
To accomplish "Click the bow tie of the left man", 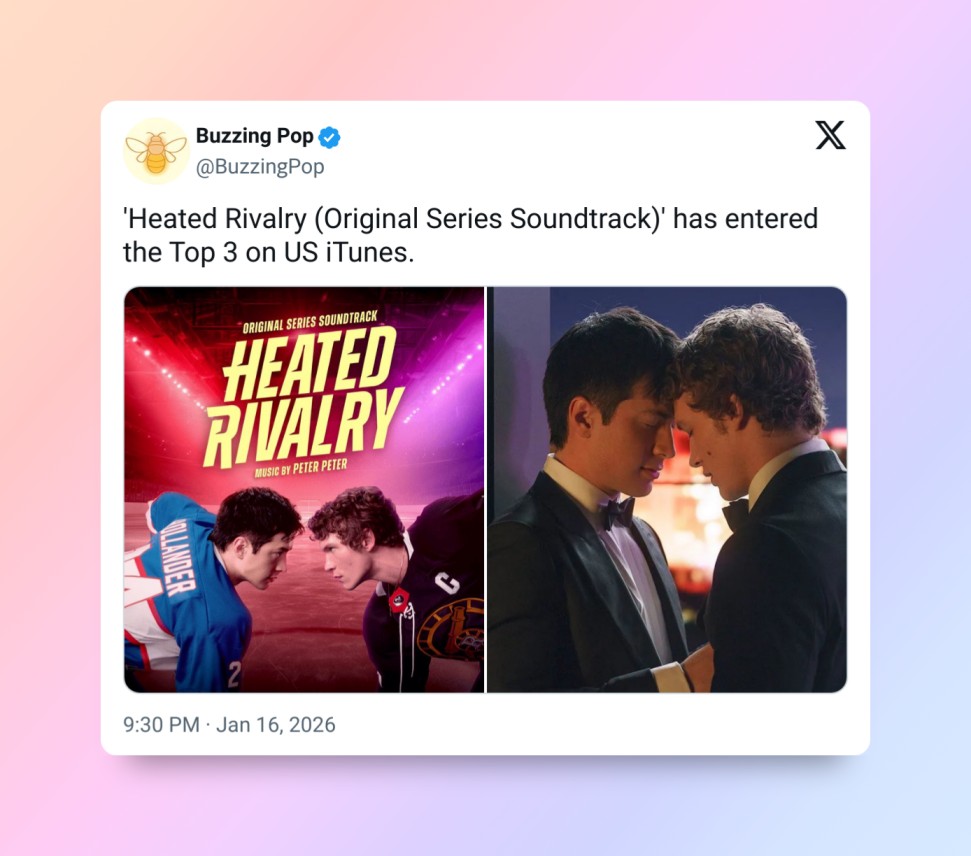I will pyautogui.click(x=618, y=512).
